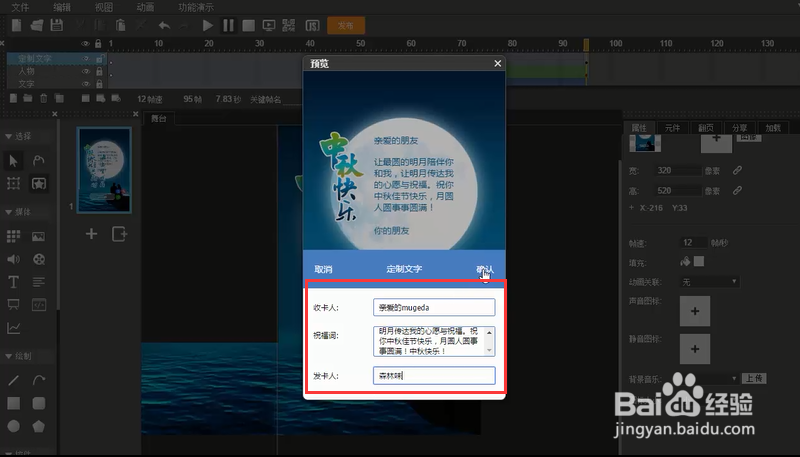Select the Text T tool
Screen dimensions: 800x457
(x=13, y=282)
